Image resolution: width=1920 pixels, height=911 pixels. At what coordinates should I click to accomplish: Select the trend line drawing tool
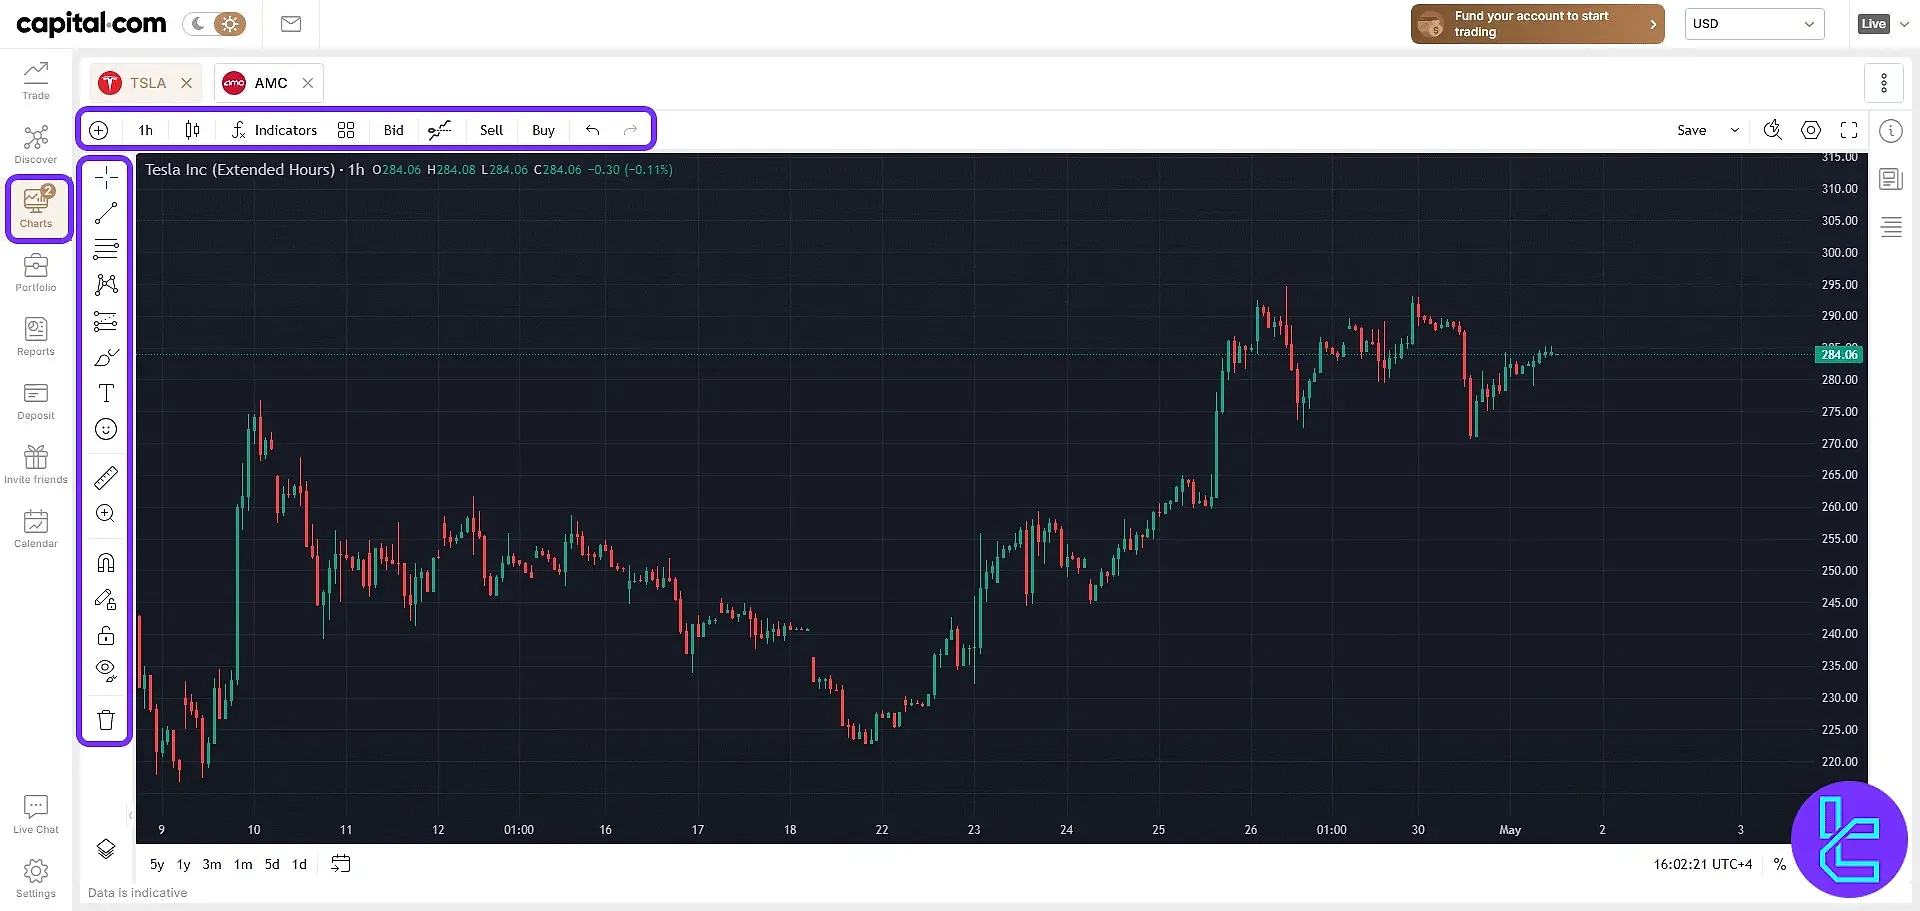[106, 213]
